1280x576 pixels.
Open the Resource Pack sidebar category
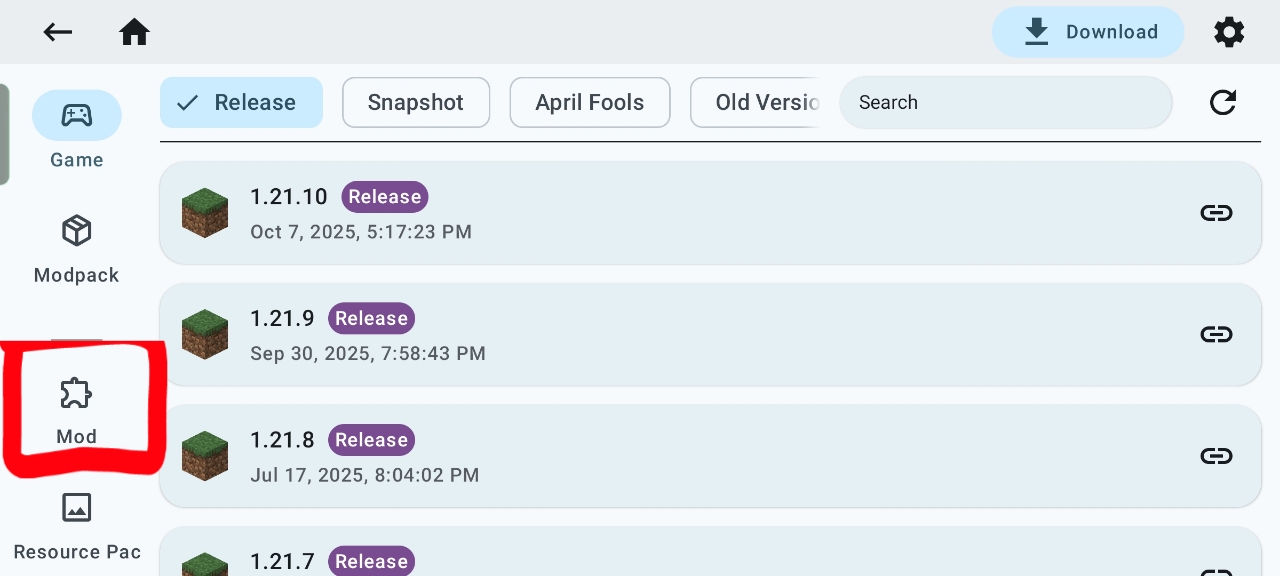tap(77, 525)
